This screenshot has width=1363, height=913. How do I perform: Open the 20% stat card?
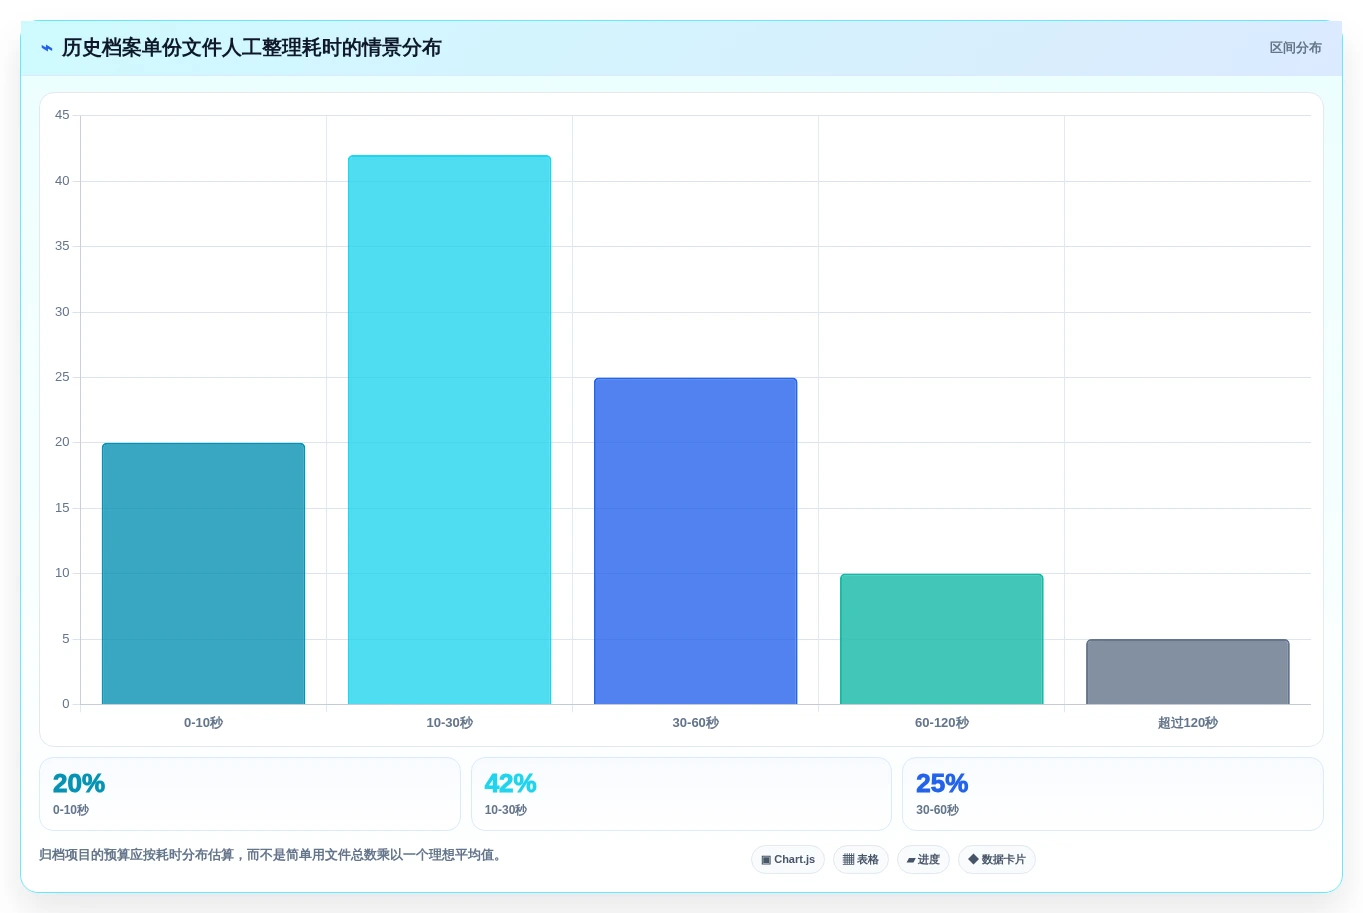(x=250, y=794)
